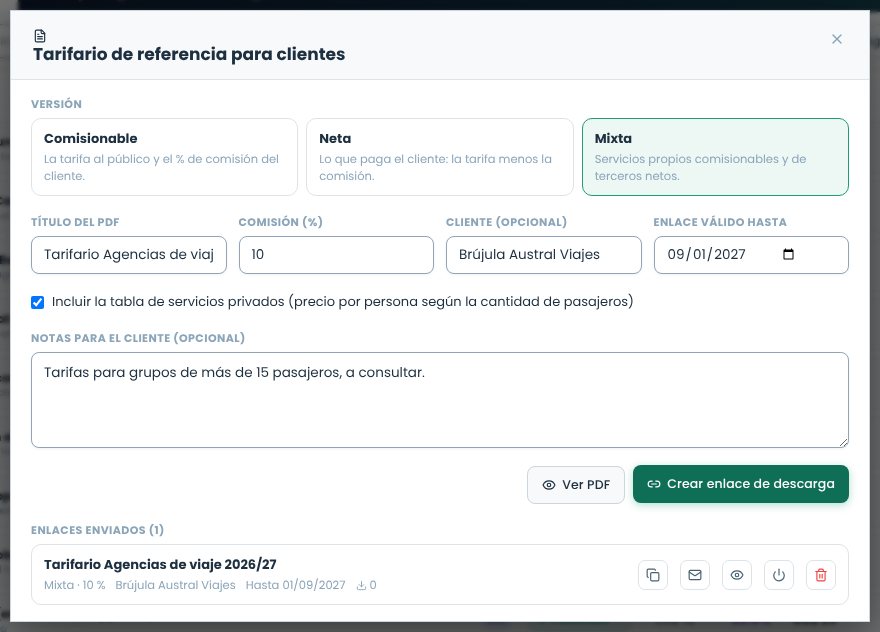
Task: Uncheck the include private services table checkbox
Action: coord(38,303)
